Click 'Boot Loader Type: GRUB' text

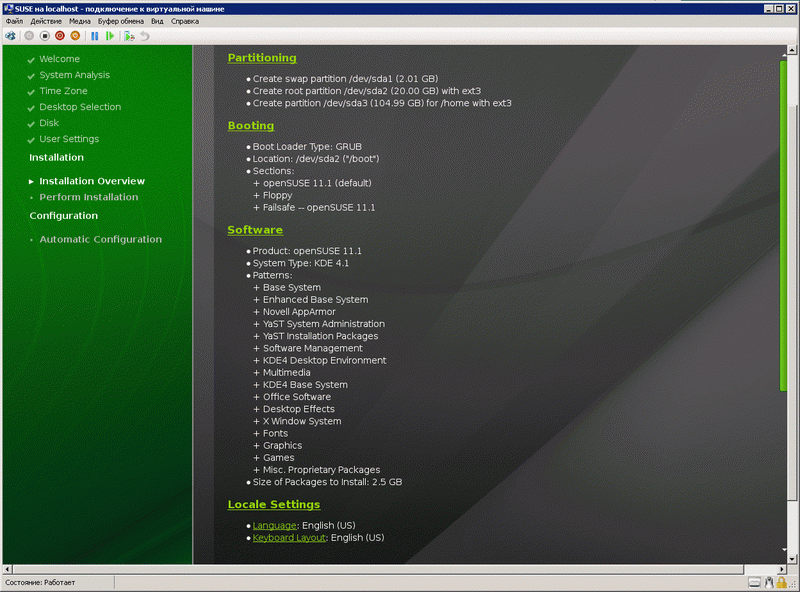click(307, 146)
